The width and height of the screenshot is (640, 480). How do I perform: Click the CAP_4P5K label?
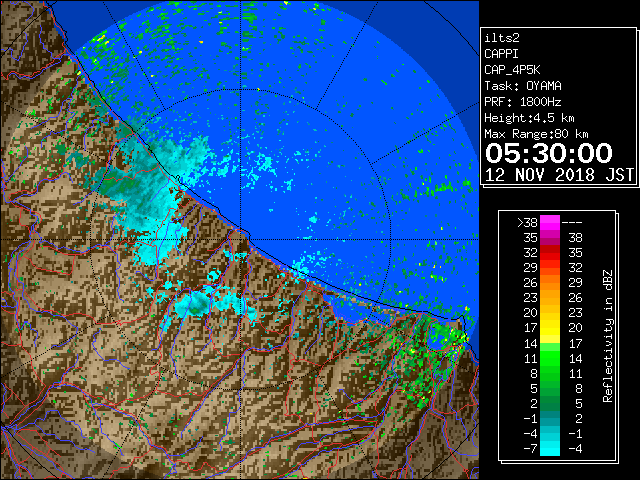[512, 70]
